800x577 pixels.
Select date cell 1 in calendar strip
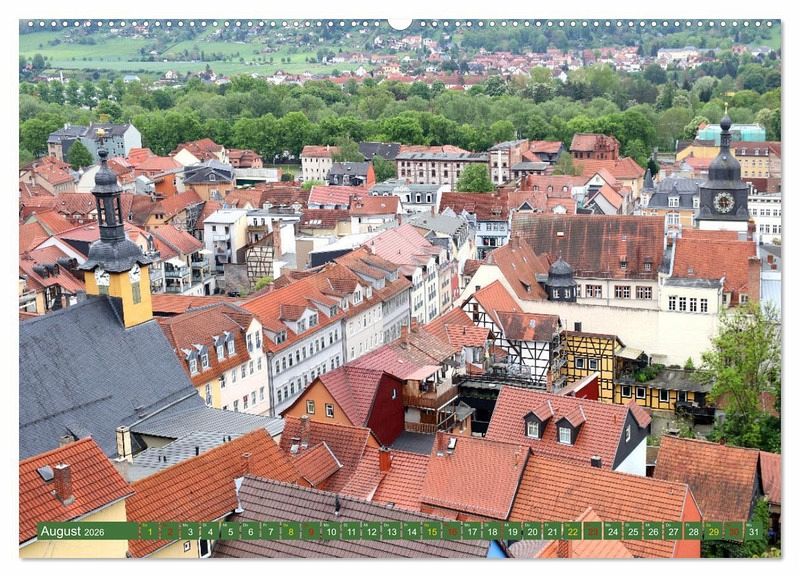coord(149,531)
